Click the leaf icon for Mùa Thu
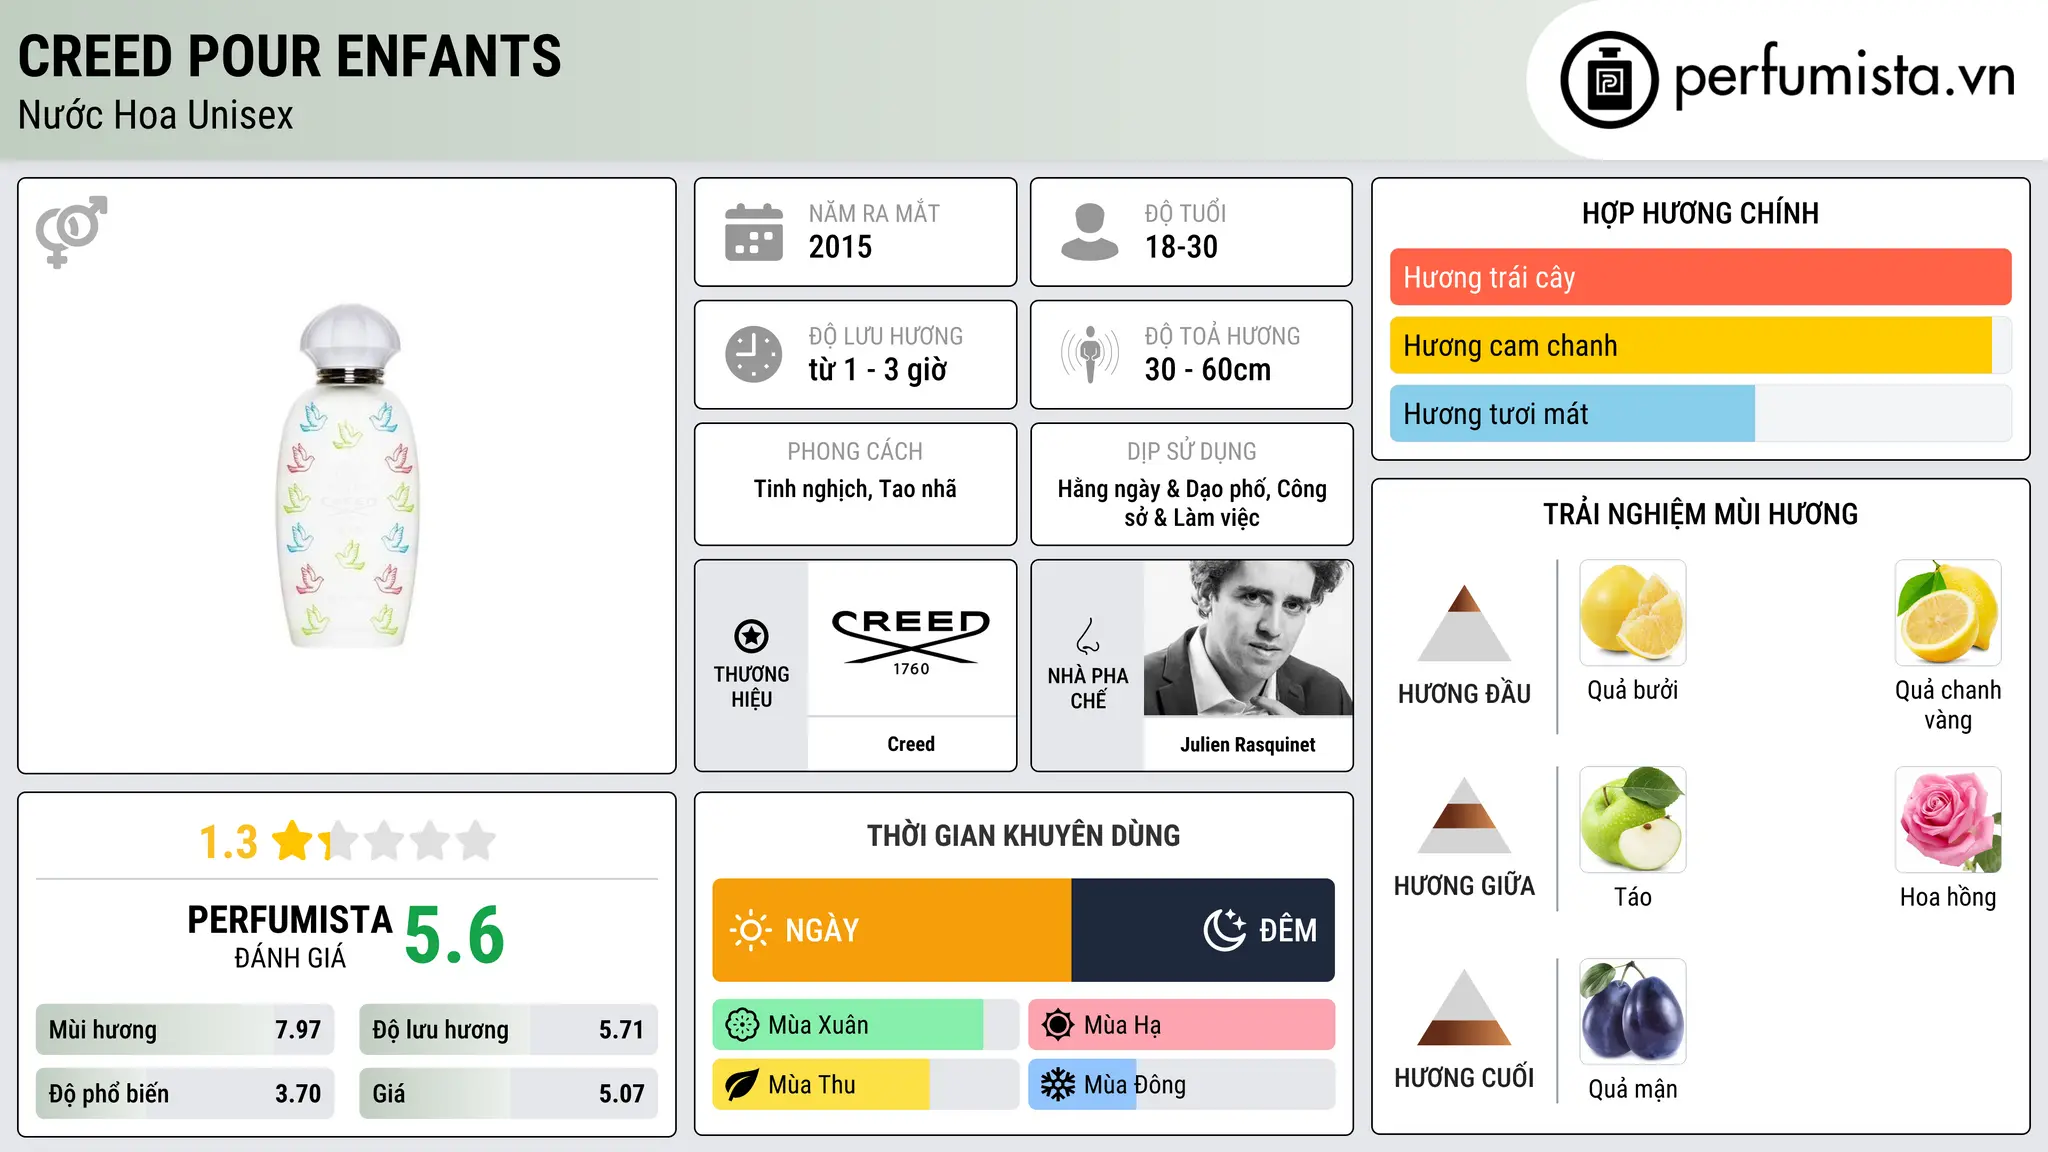 [742, 1085]
